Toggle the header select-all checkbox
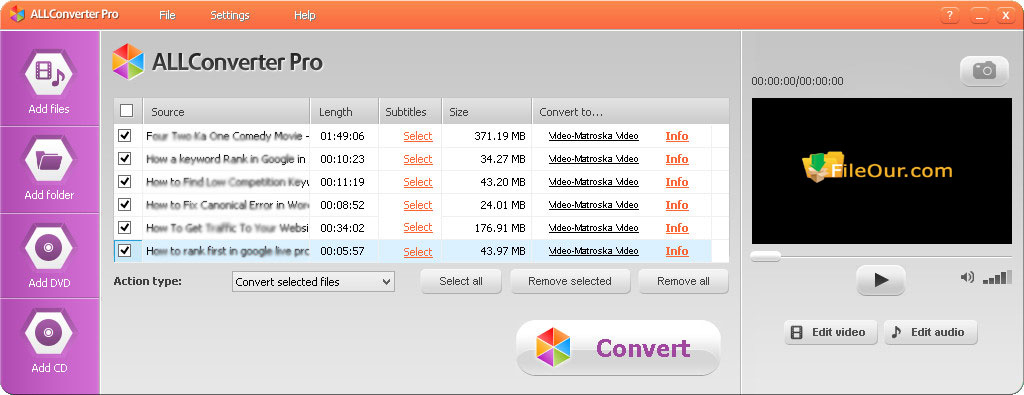This screenshot has height=395, width=1024. pos(127,111)
